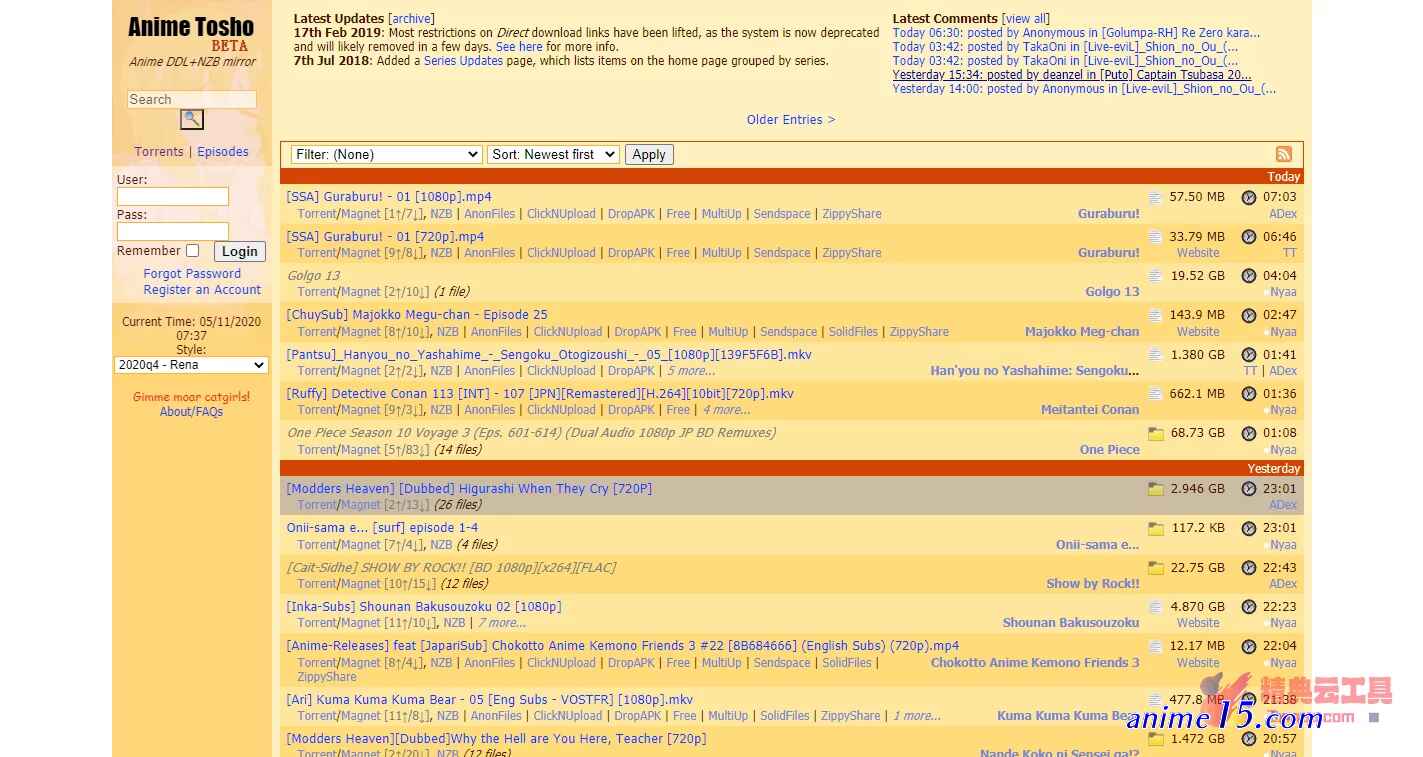
Task: Click clock icon beside 01:41
Action: coord(1249,355)
